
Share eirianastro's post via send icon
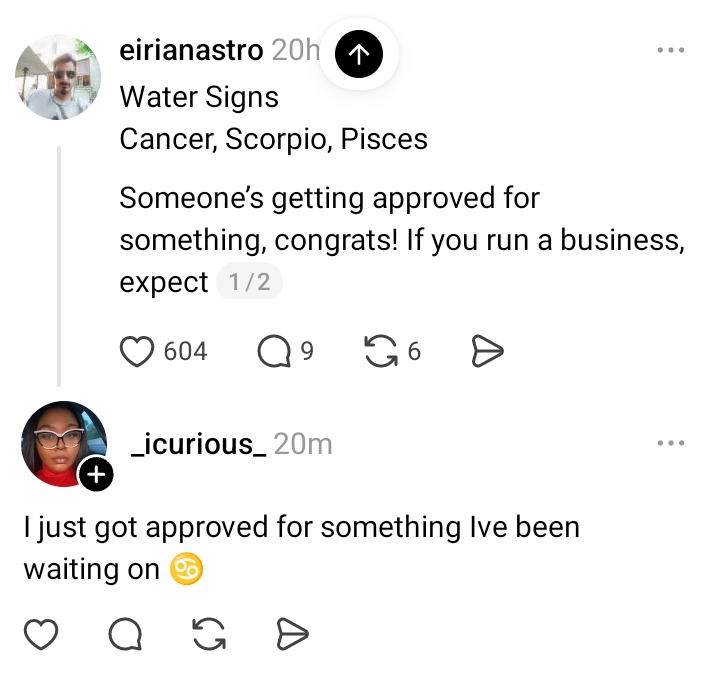tap(486, 351)
